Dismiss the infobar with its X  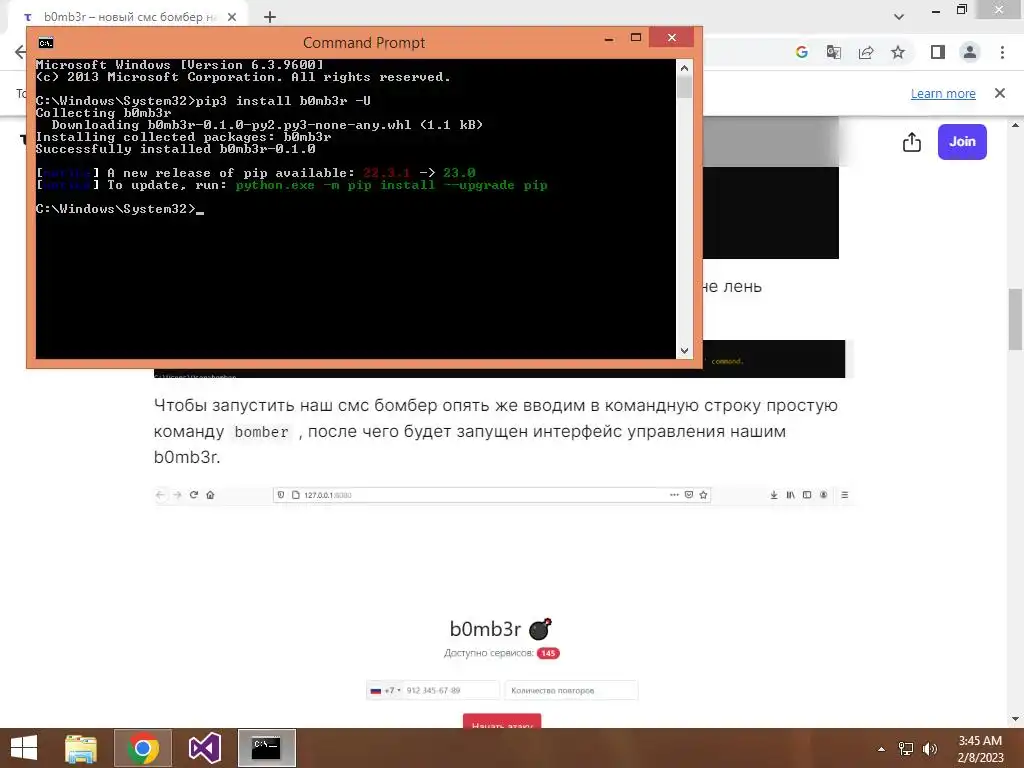[1000, 93]
